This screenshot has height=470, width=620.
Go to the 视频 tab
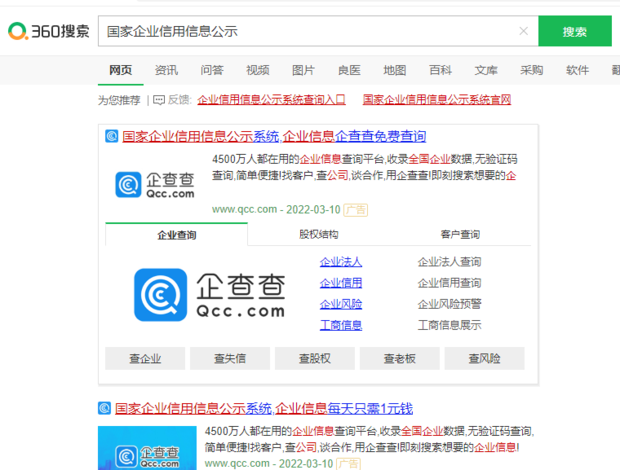tap(258, 70)
